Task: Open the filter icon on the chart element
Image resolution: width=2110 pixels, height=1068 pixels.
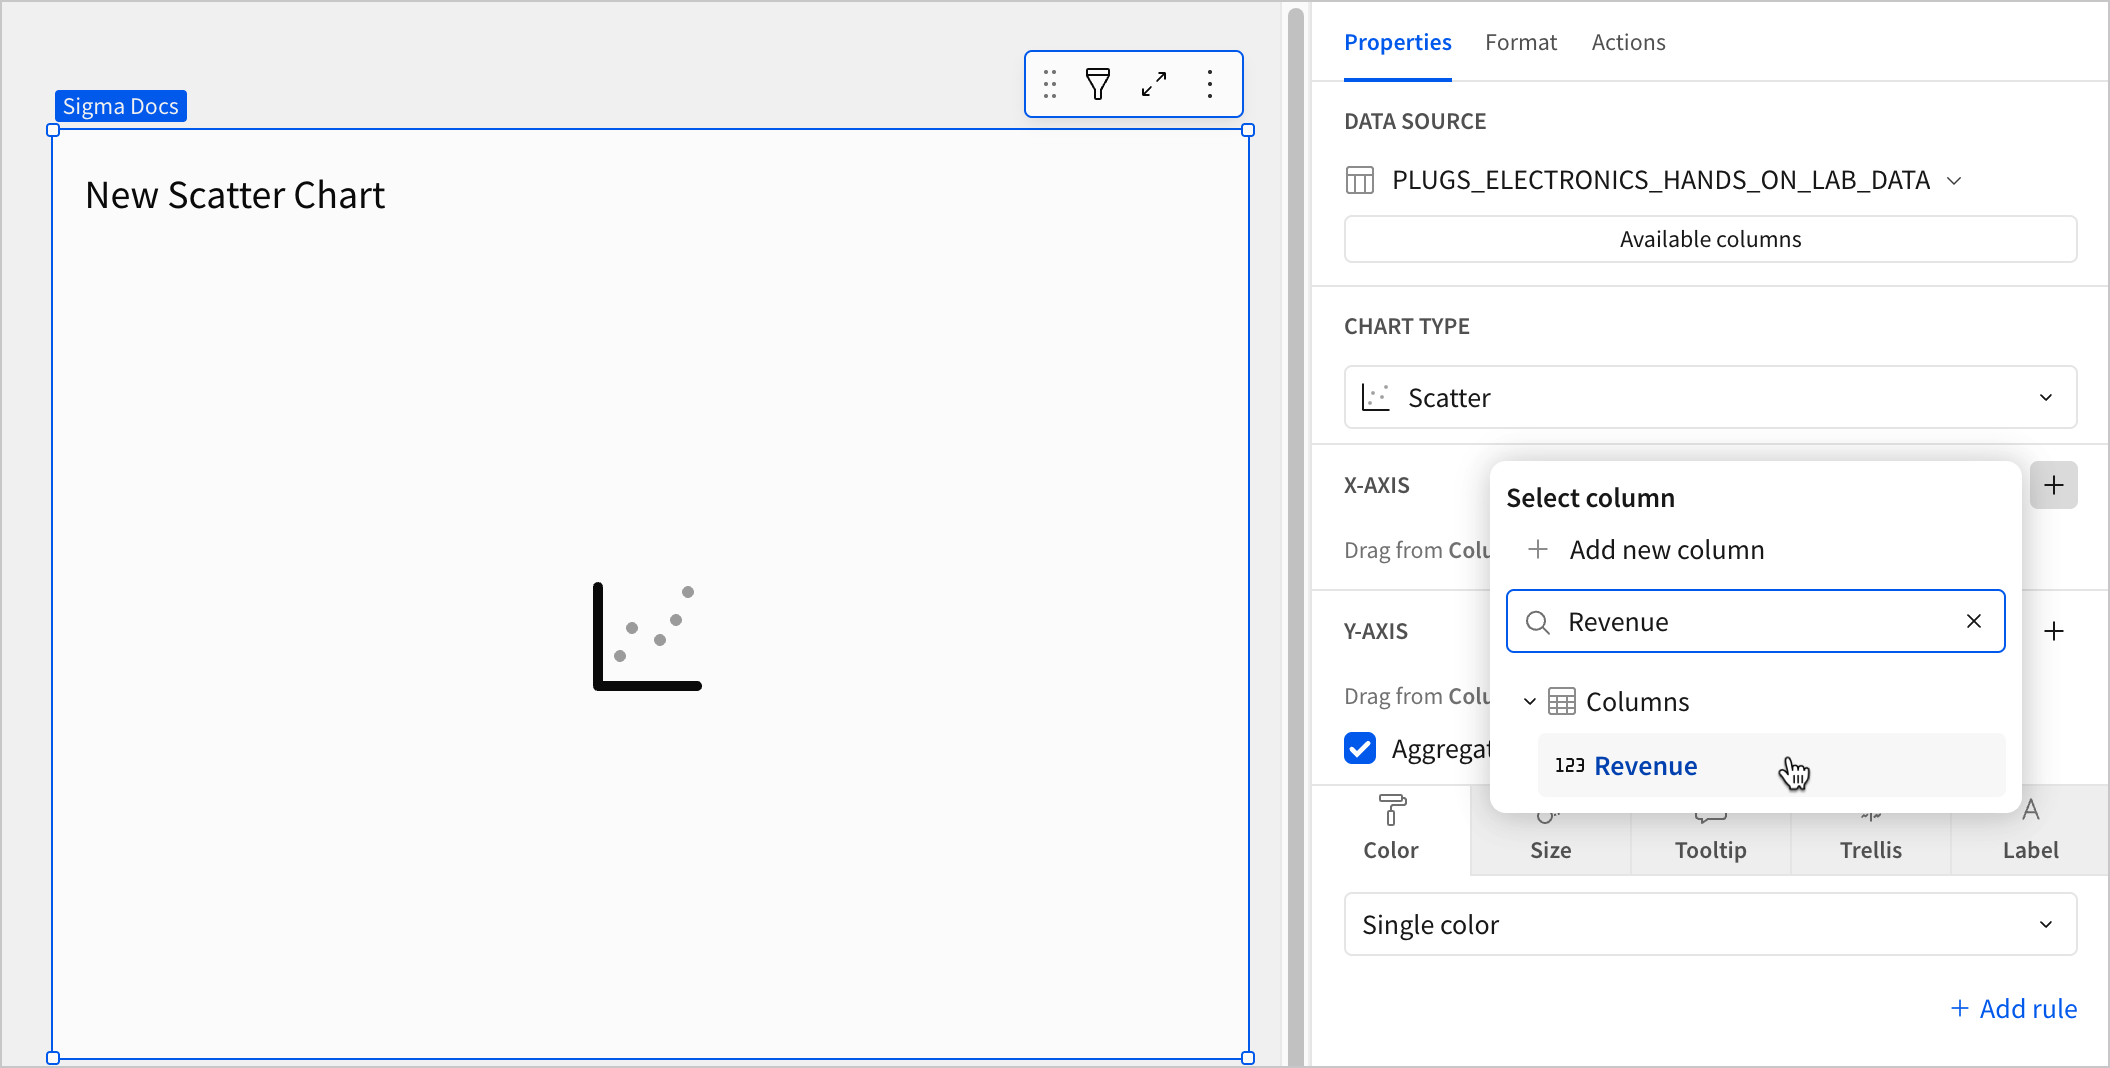Action: click(1097, 84)
